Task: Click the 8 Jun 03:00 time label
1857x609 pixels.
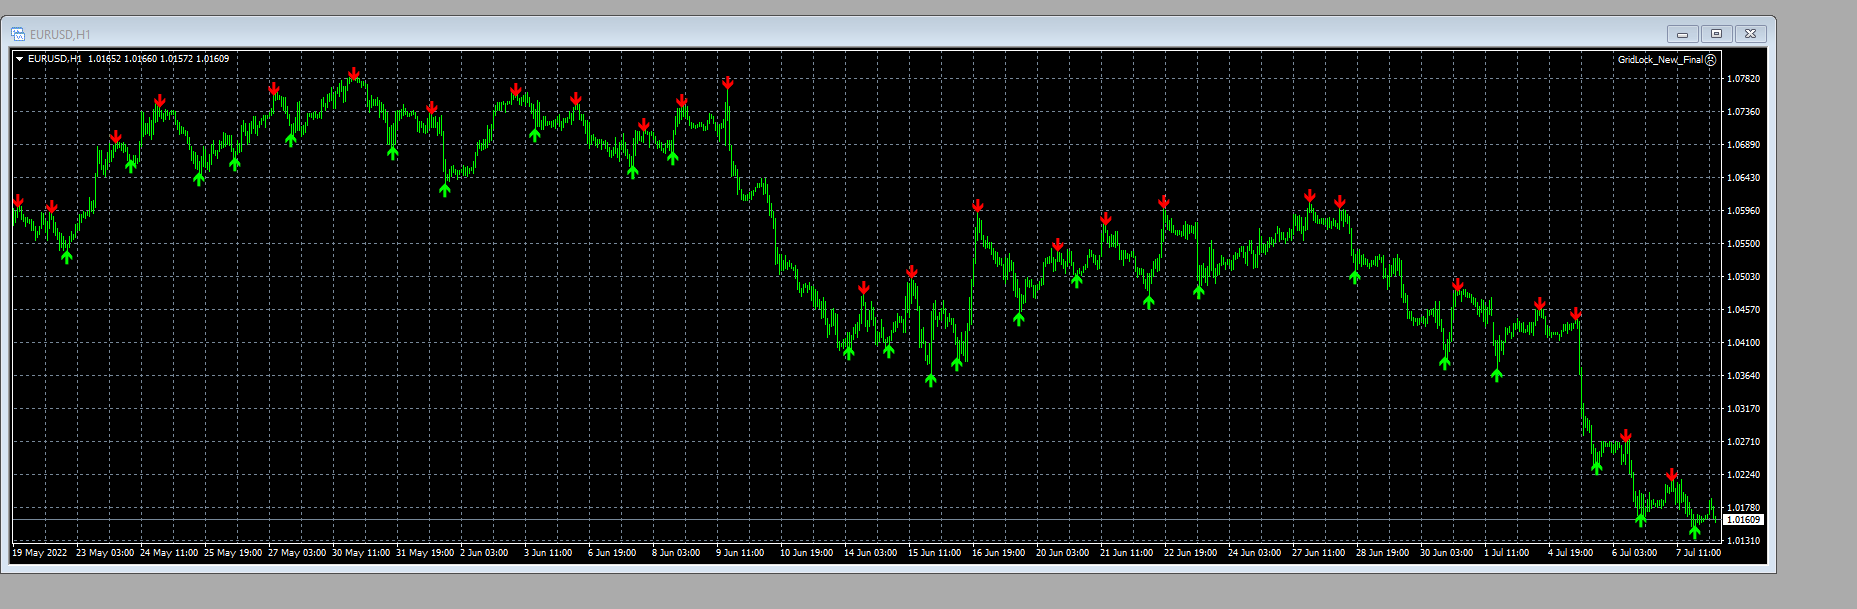Action: point(676,553)
